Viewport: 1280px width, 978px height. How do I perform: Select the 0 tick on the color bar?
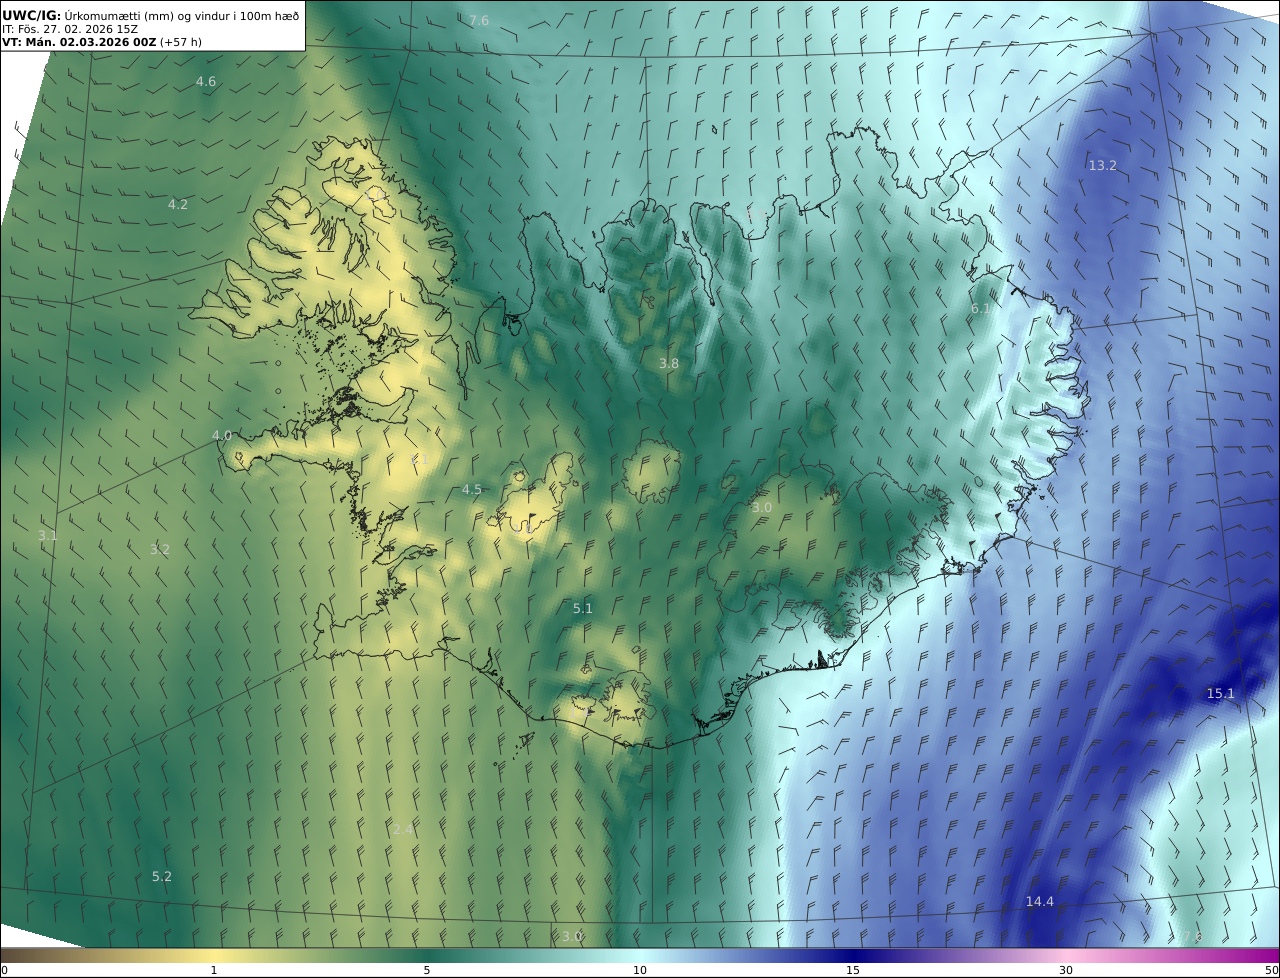pos(4,970)
